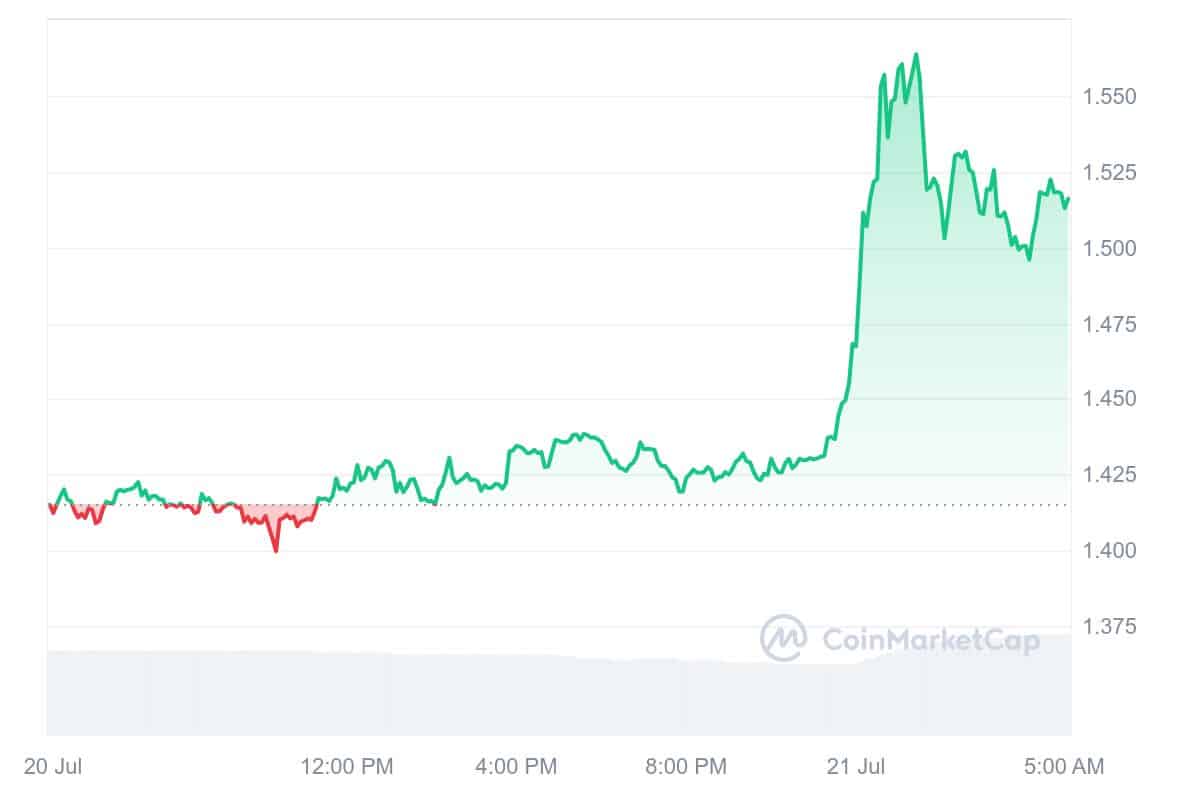Screen dimensions: 1200x800
Task: Click the 1.475 price axis label
Action: (1110, 324)
